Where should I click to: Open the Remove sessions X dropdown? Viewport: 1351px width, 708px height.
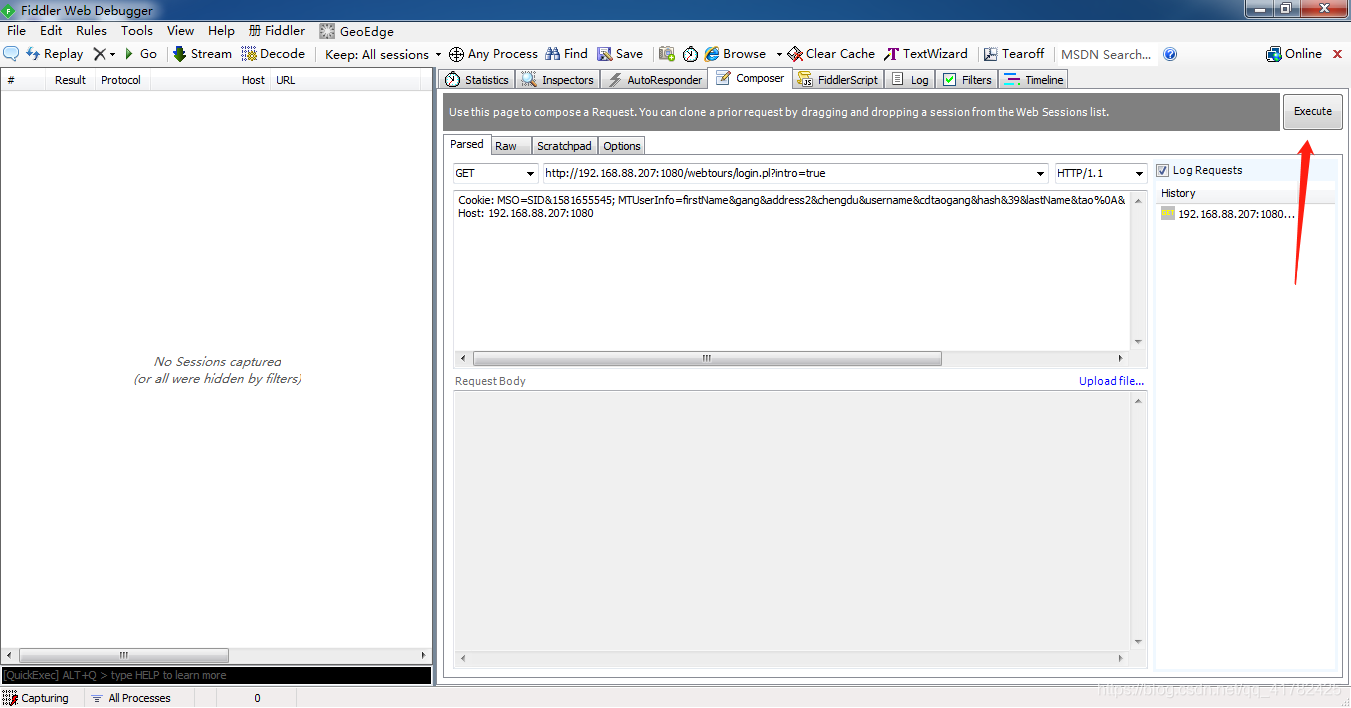coord(105,54)
